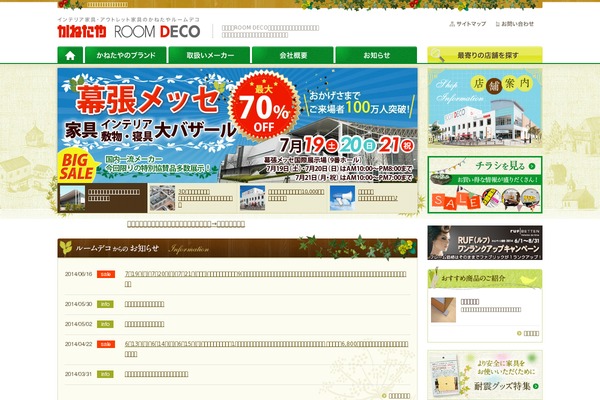Go to the home icon tab
This screenshot has width=600, height=400.
[x=70, y=55]
